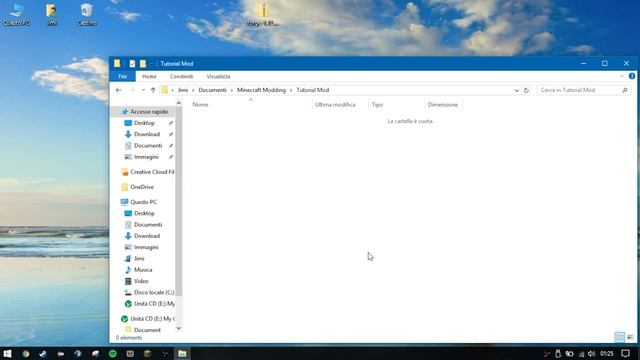Click the navigation pane scroll down arrow

[178, 328]
